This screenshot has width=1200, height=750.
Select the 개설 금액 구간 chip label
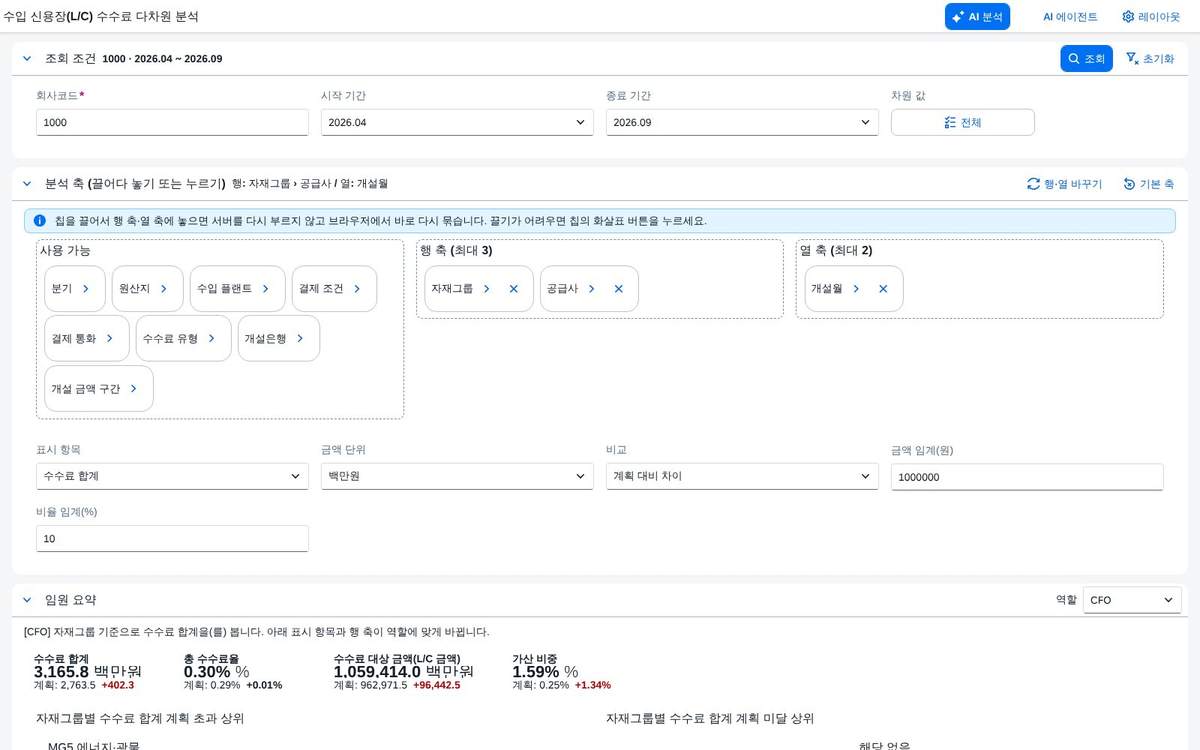click(86, 388)
